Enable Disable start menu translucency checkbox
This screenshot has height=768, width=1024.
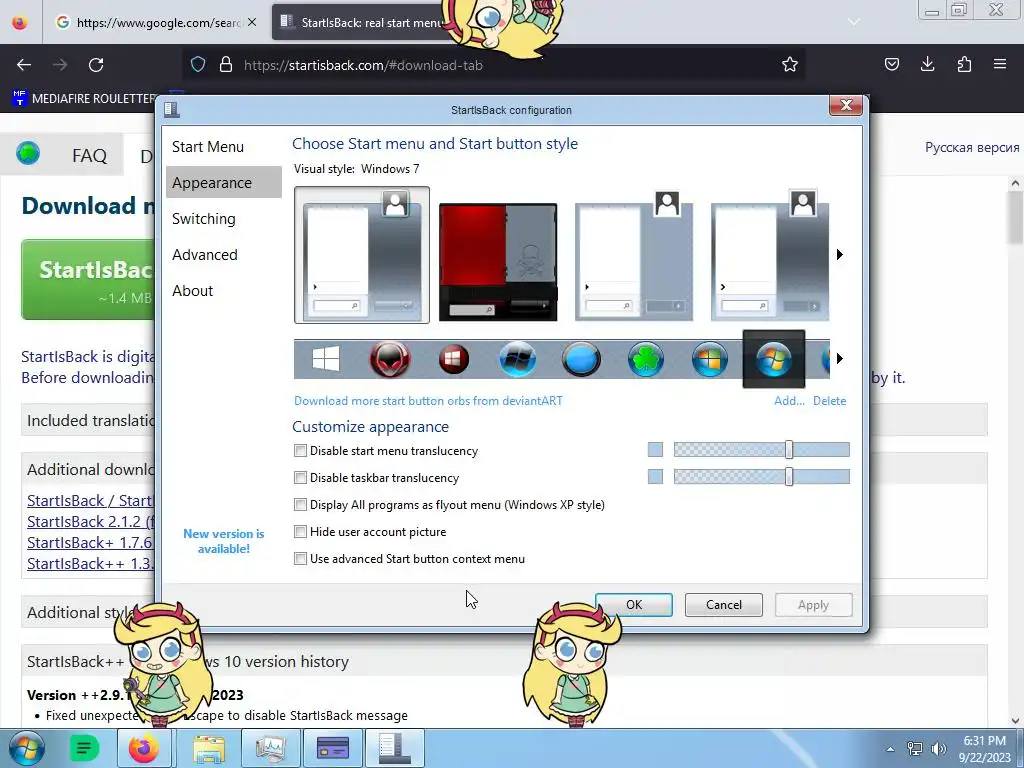click(x=300, y=451)
